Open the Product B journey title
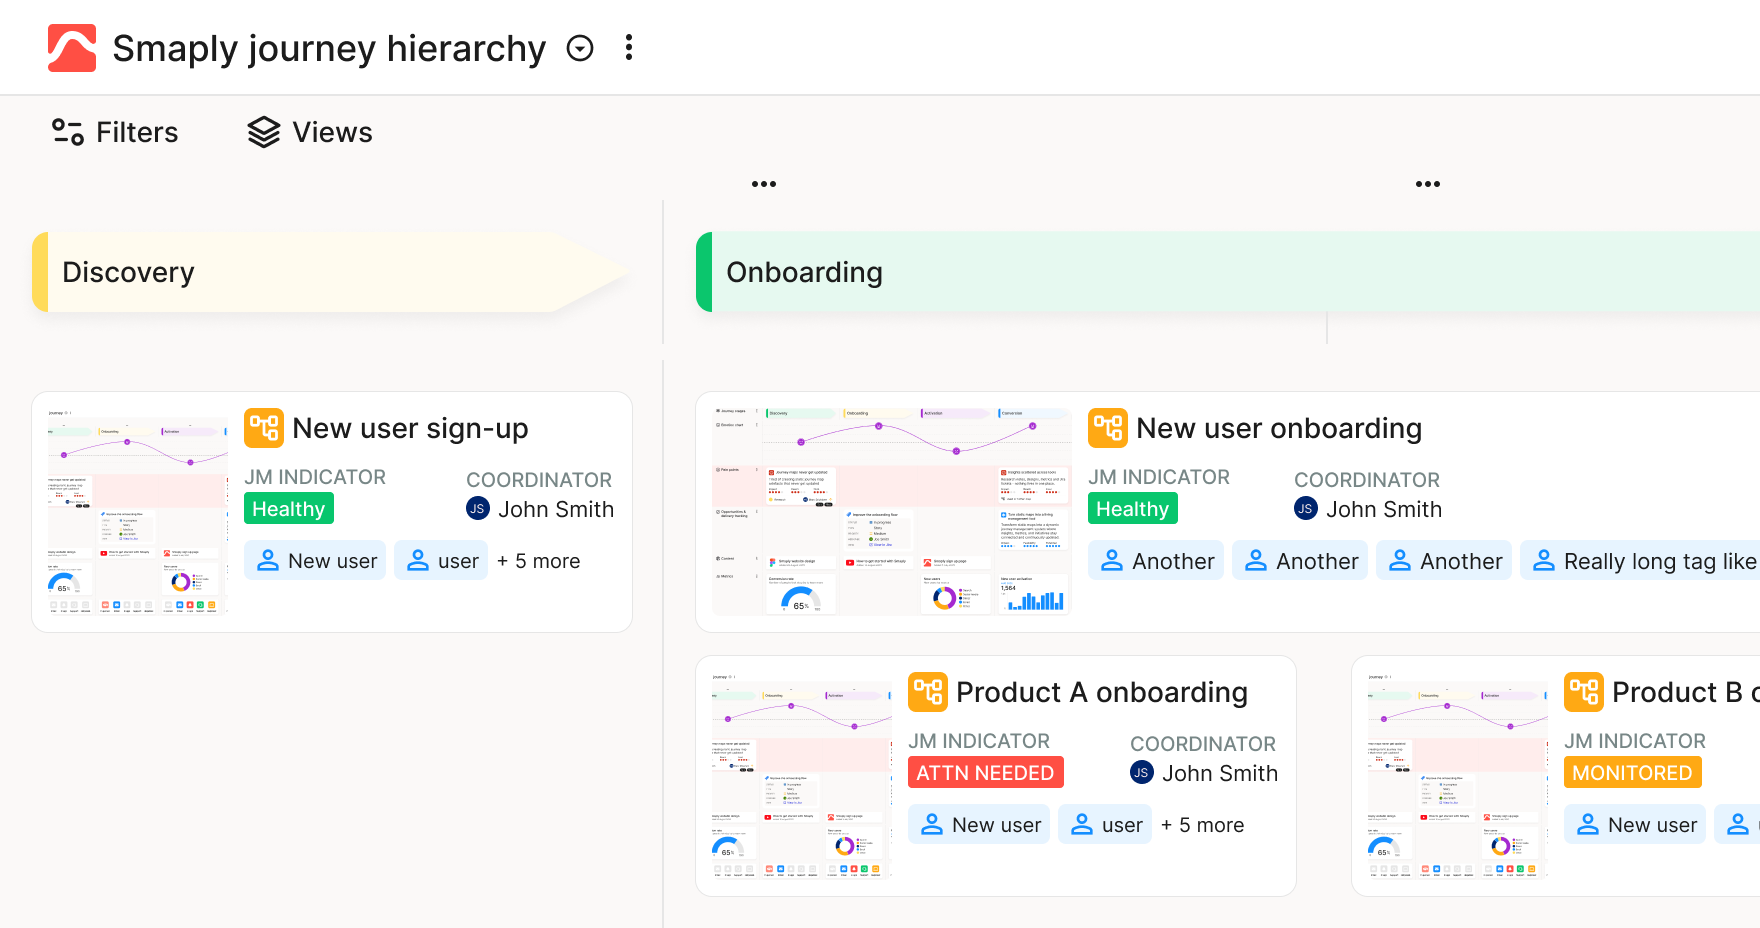 pos(1685,692)
